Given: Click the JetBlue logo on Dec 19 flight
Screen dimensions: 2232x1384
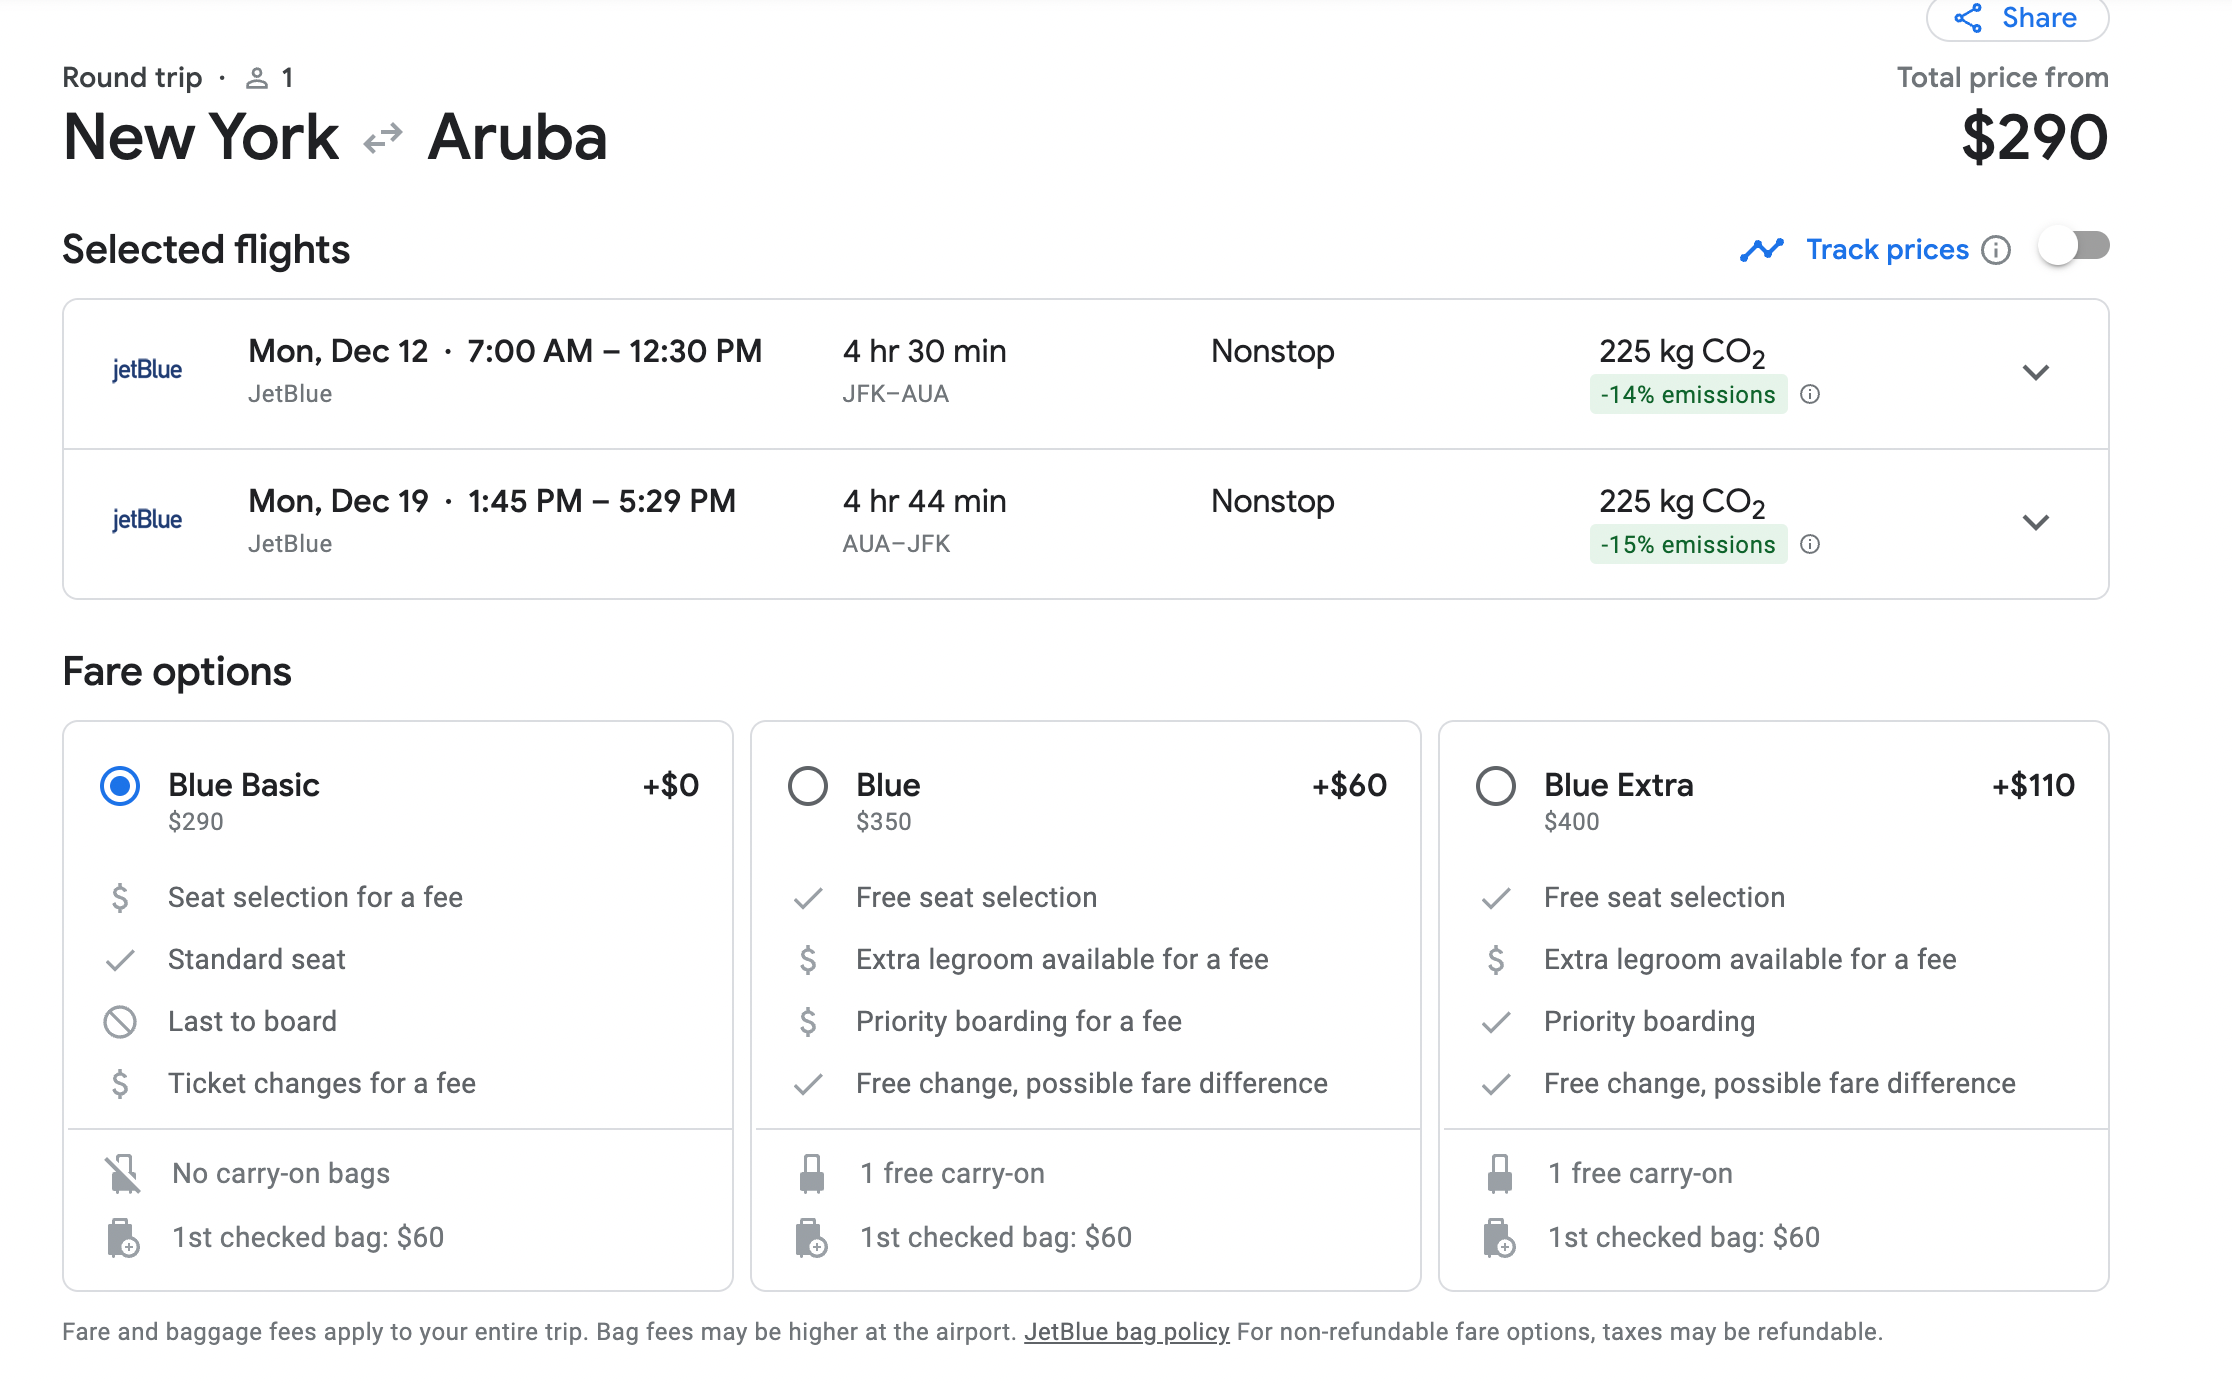Looking at the screenshot, I should (147, 520).
